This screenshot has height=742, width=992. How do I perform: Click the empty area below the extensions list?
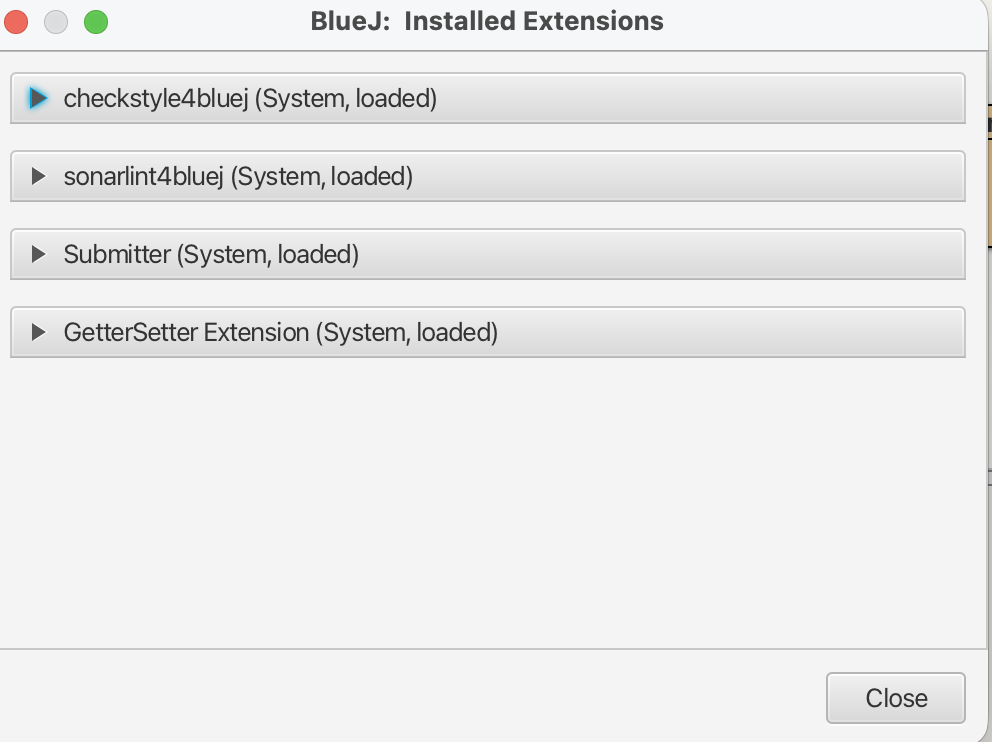point(487,500)
